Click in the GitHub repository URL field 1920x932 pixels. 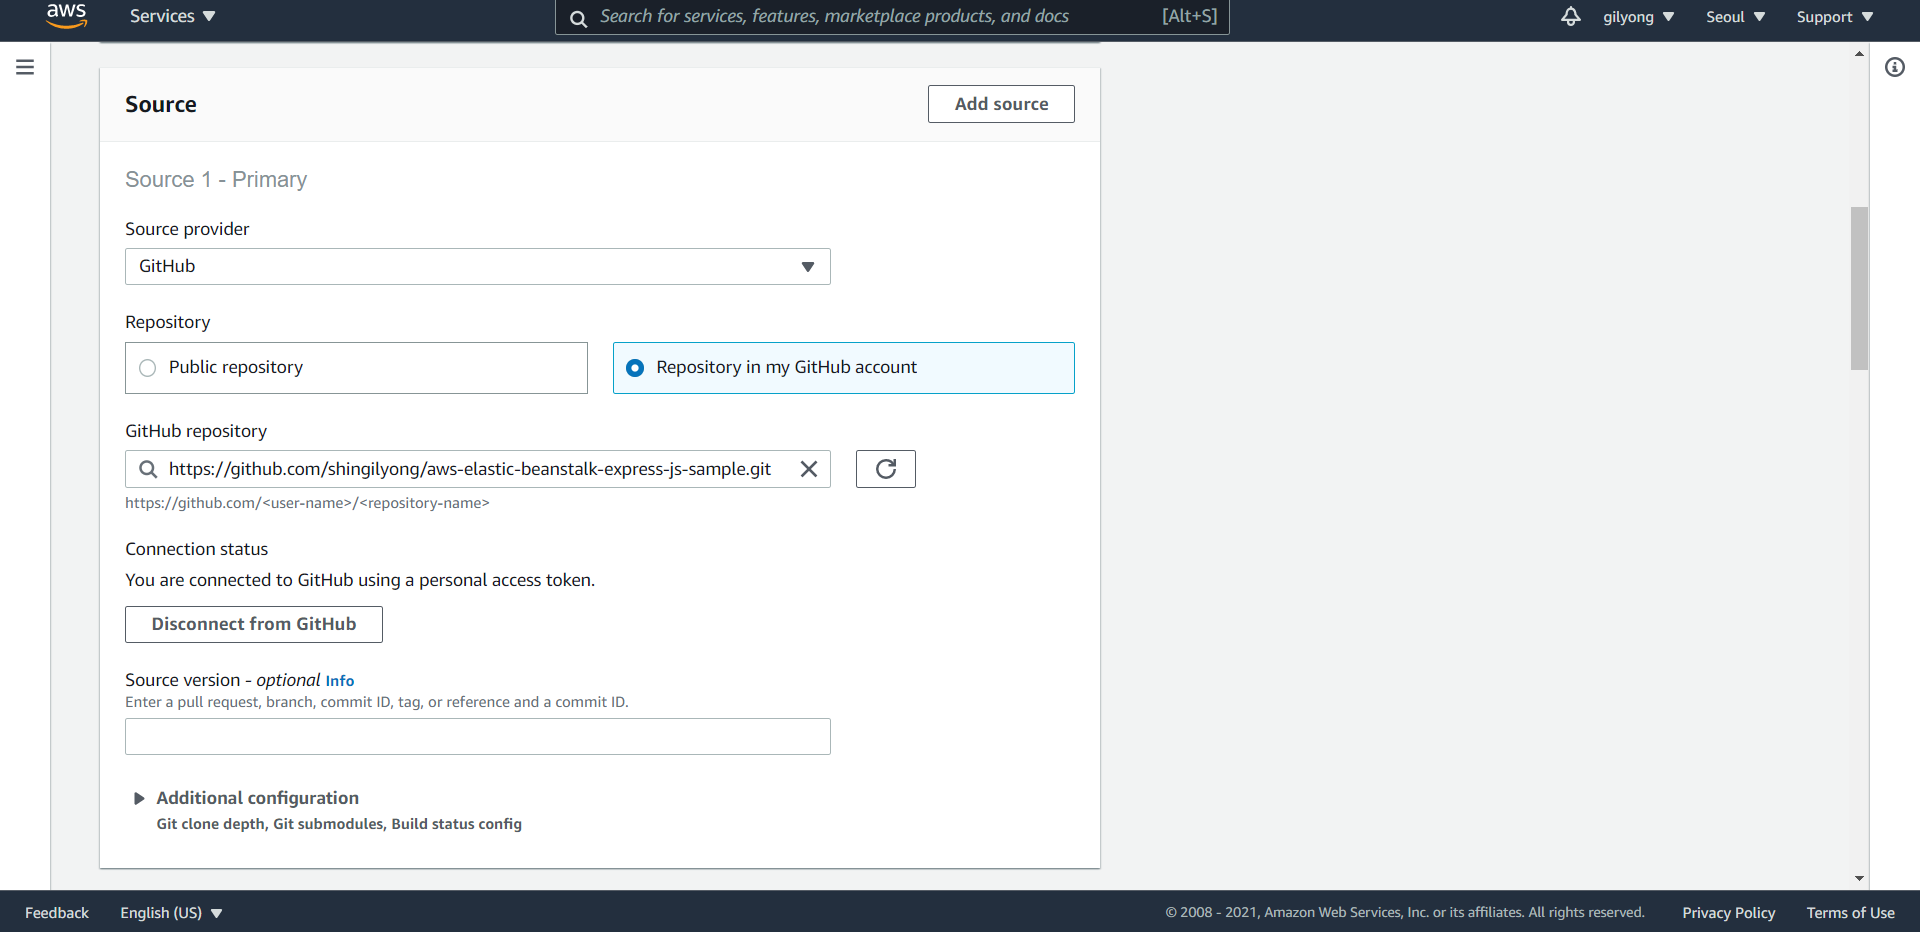coord(478,469)
